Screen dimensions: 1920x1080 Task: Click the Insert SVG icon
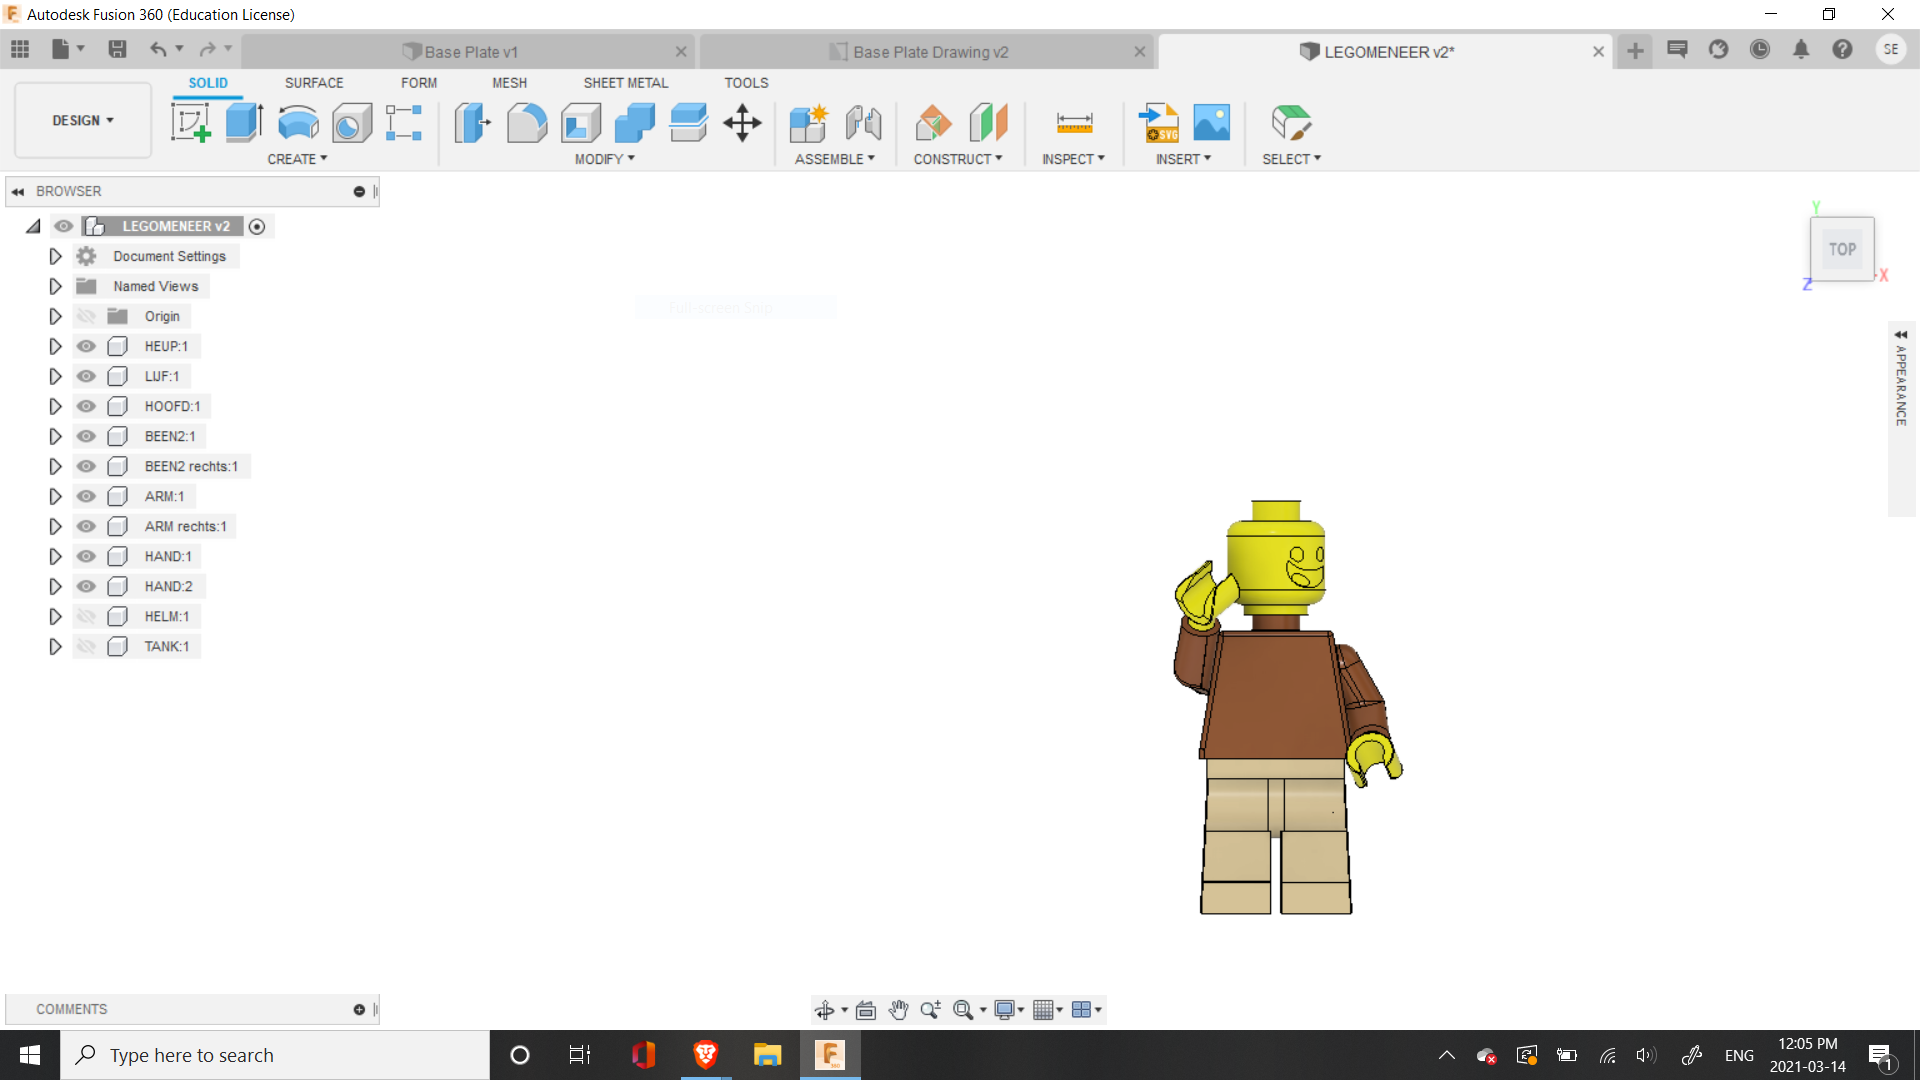1160,122
